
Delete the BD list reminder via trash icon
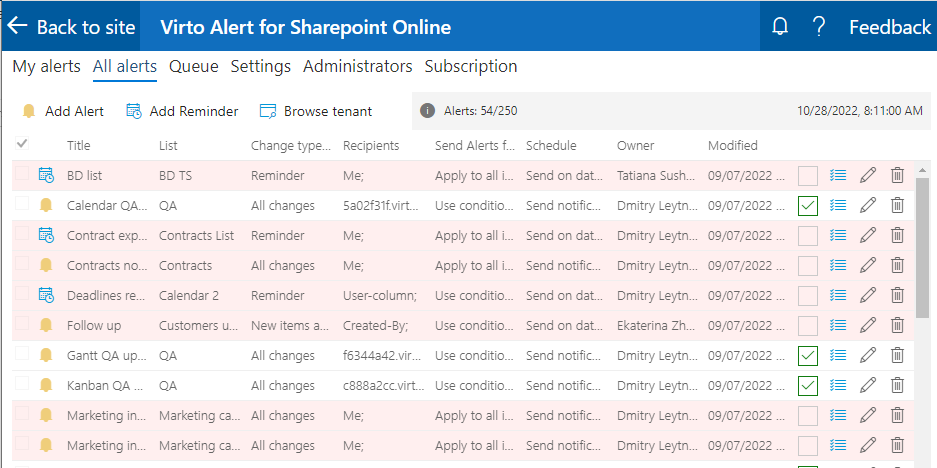coord(897,175)
